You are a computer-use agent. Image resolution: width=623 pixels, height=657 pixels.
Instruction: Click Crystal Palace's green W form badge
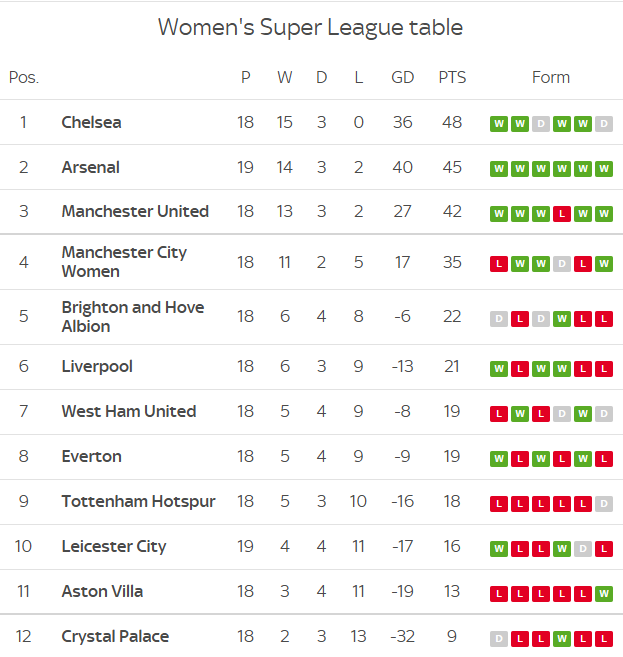point(561,639)
